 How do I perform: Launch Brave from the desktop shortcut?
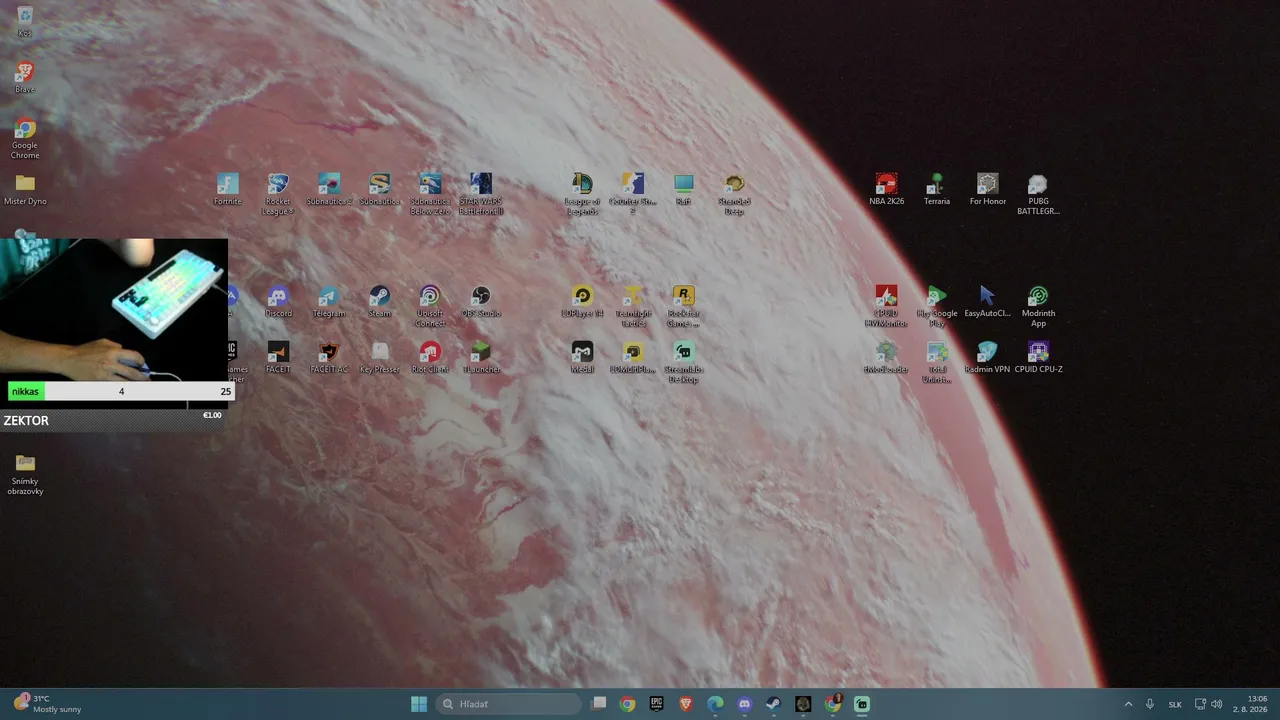tap(25, 78)
